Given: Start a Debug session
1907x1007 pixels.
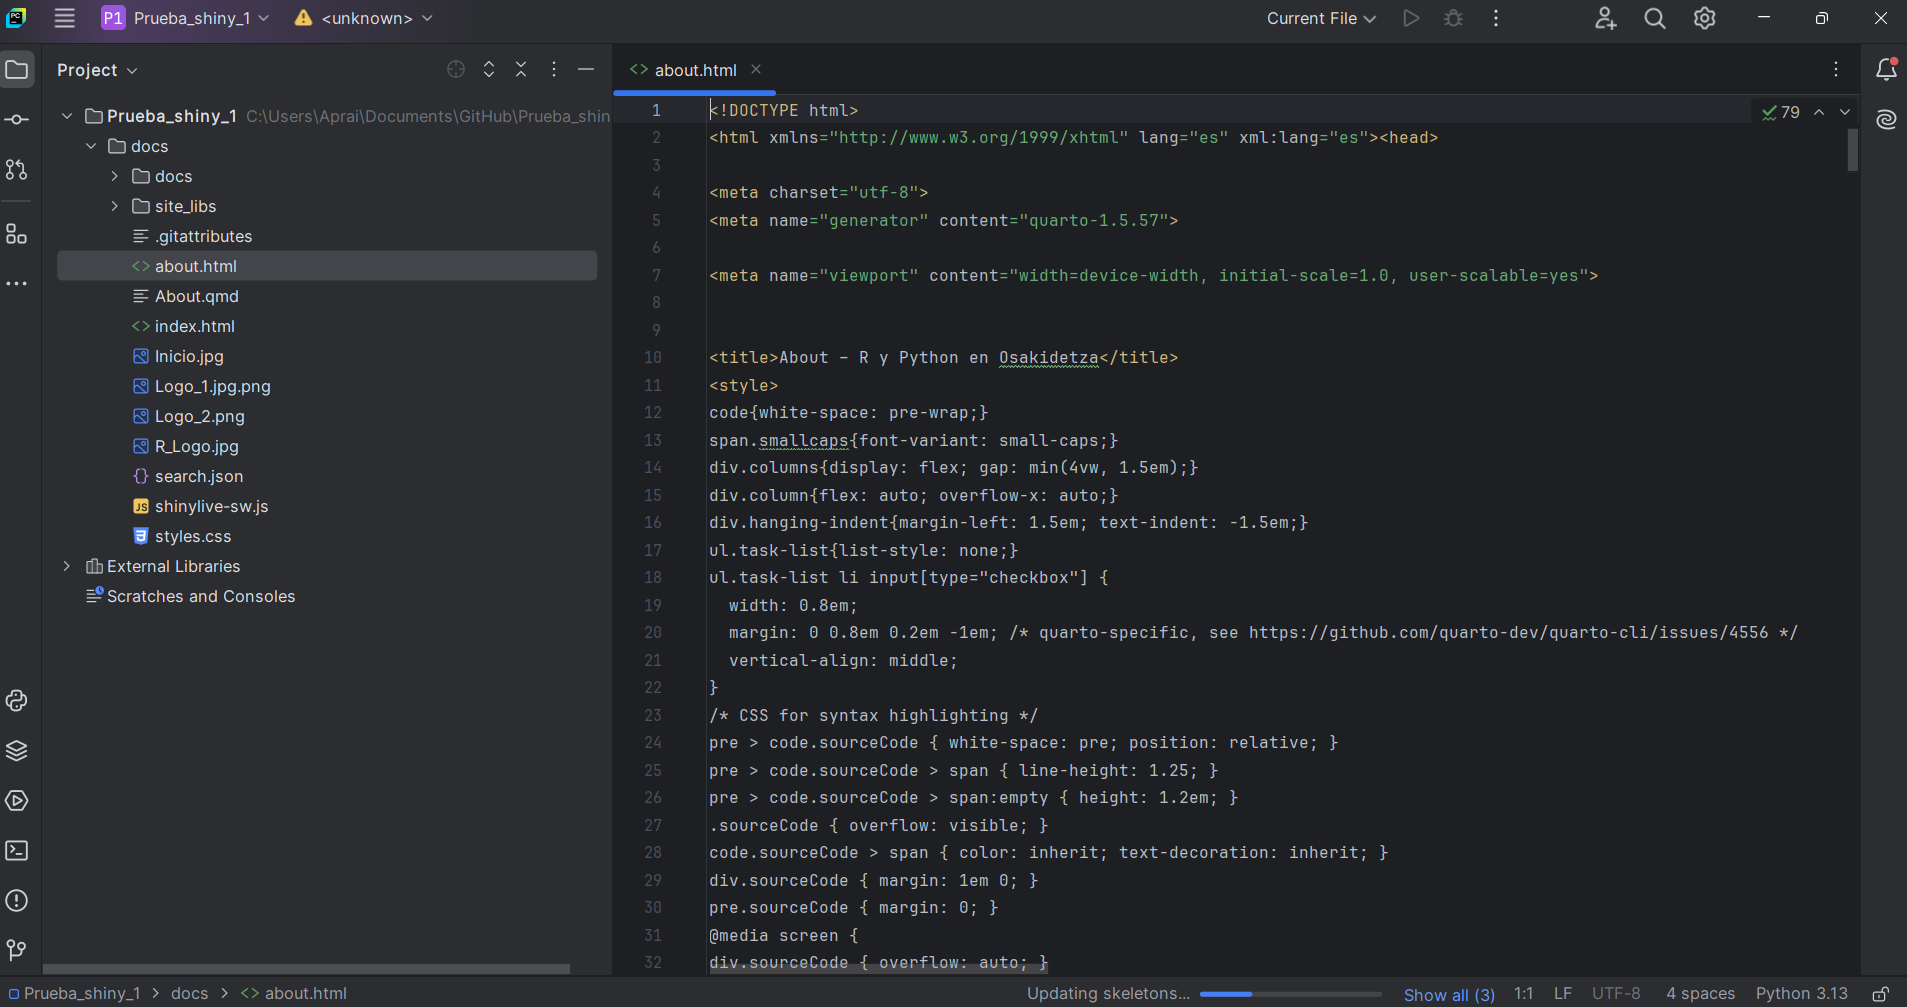Looking at the screenshot, I should coord(1453,18).
